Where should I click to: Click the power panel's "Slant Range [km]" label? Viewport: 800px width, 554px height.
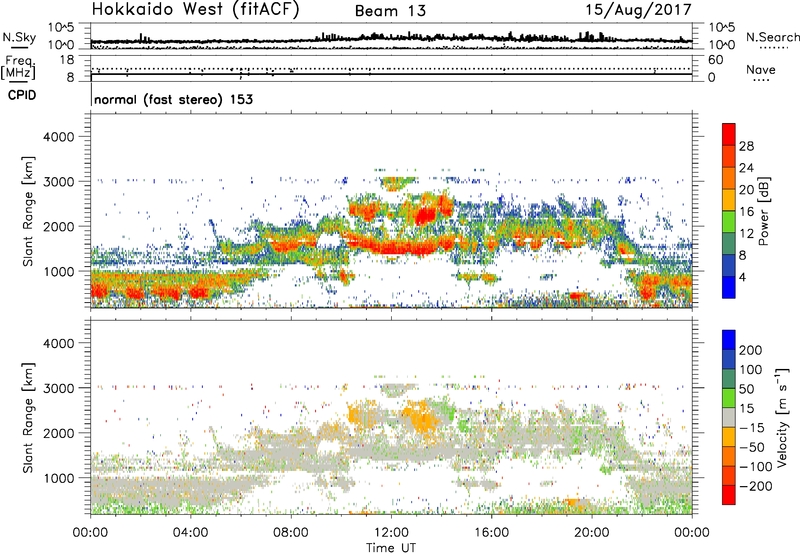coord(28,211)
